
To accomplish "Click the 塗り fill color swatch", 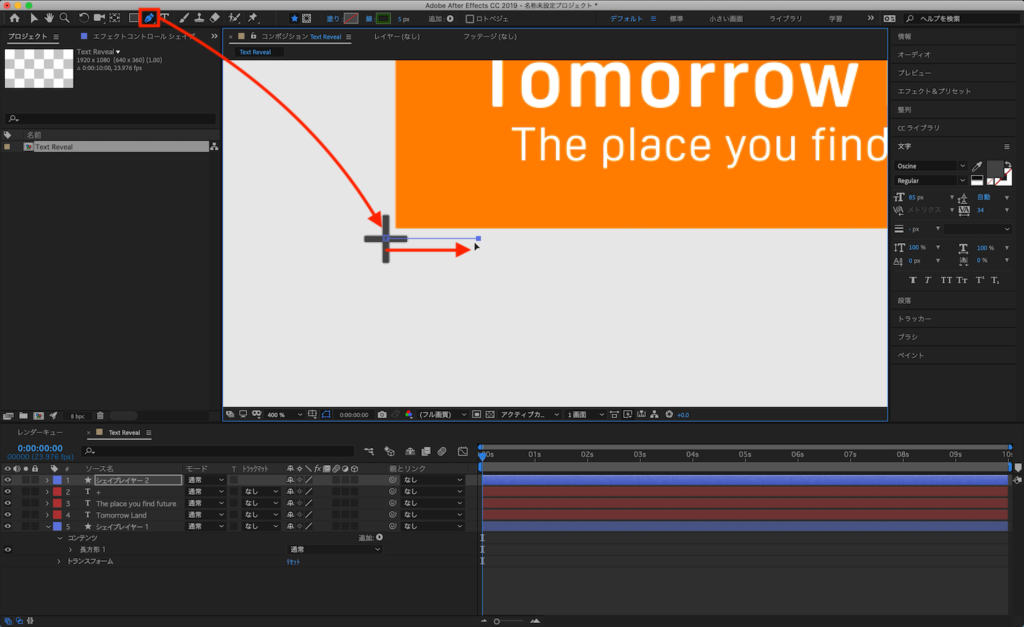I will click(351, 19).
